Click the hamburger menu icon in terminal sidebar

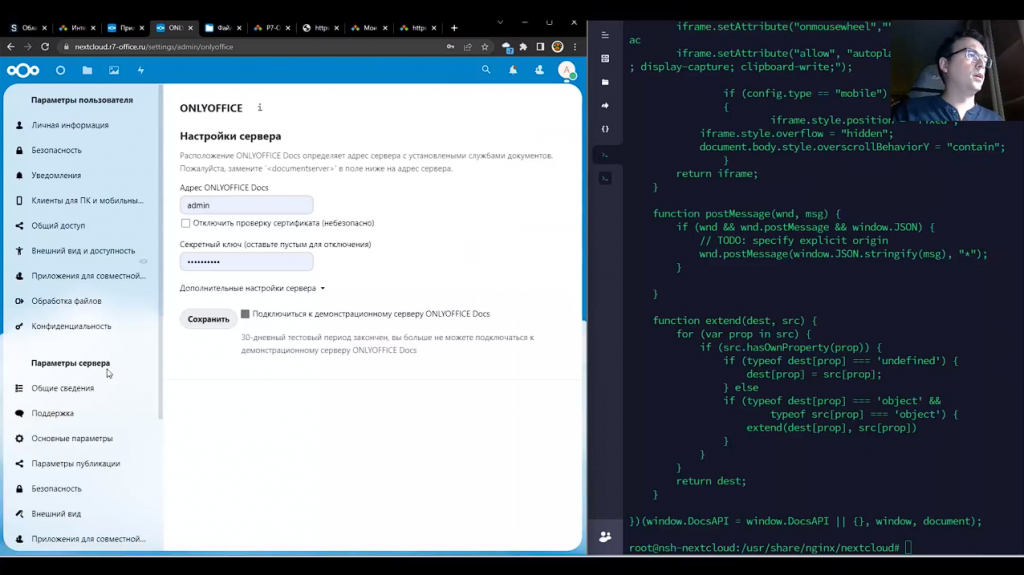tap(605, 35)
